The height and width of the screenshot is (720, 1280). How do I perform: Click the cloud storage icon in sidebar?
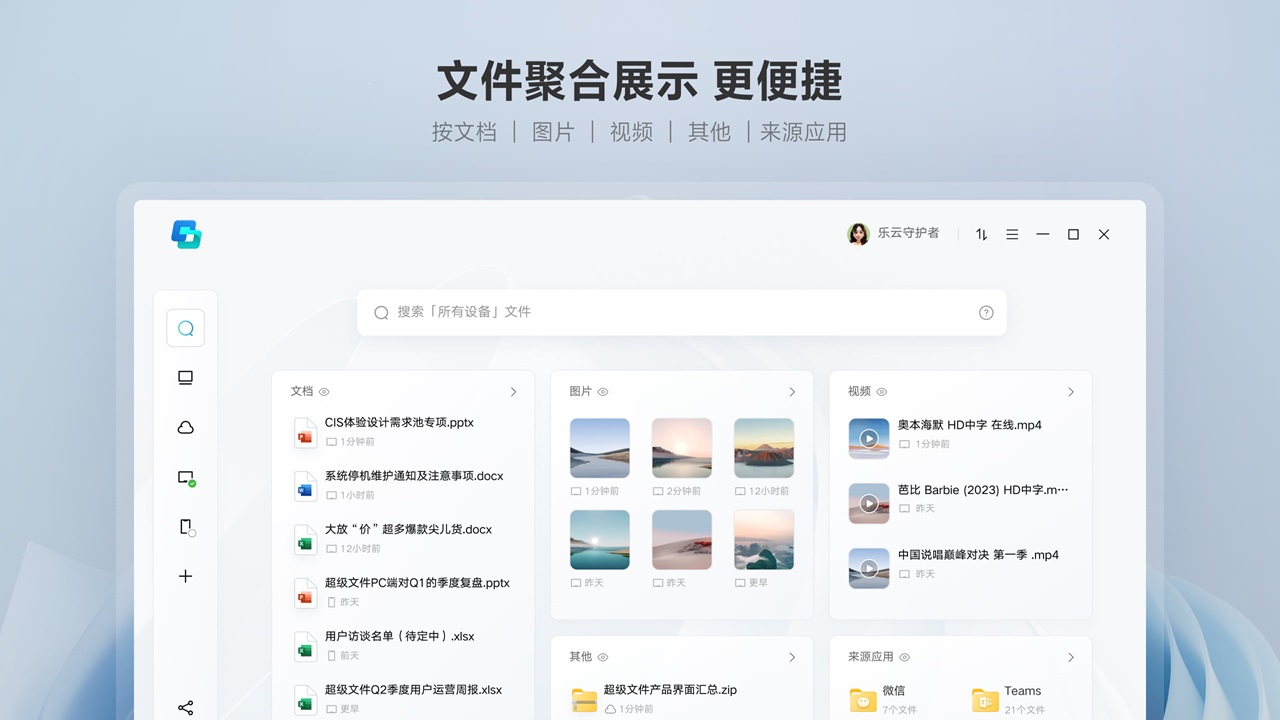185,427
